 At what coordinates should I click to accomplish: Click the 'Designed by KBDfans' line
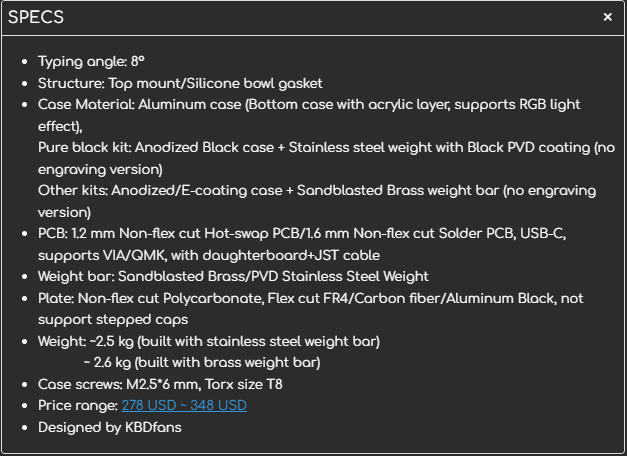click(x=110, y=427)
